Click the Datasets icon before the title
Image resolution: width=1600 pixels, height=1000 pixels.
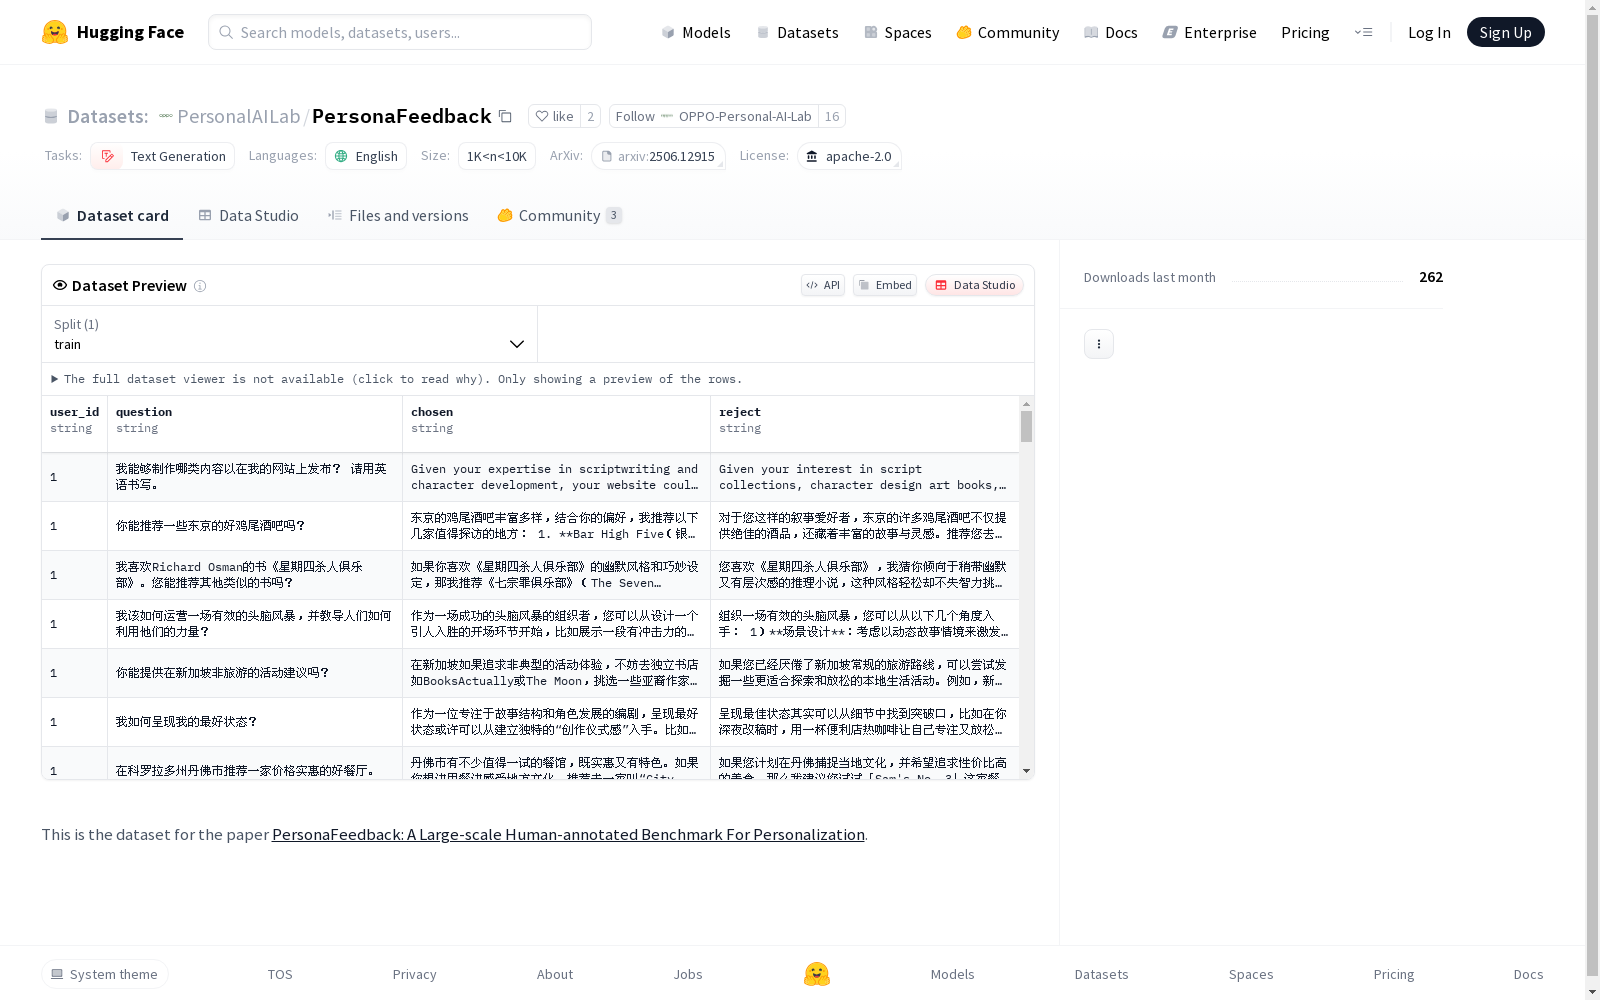tap(51, 117)
